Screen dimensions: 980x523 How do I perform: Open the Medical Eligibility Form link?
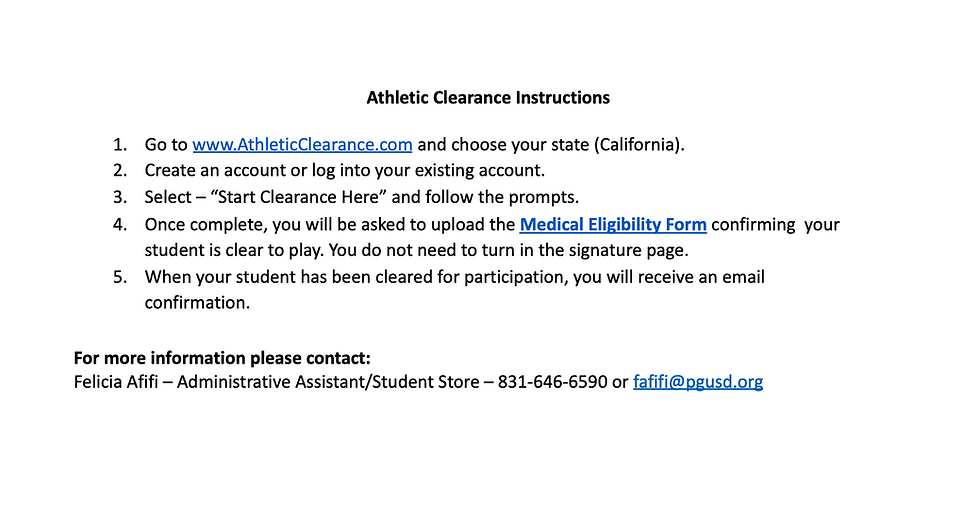[x=613, y=224]
